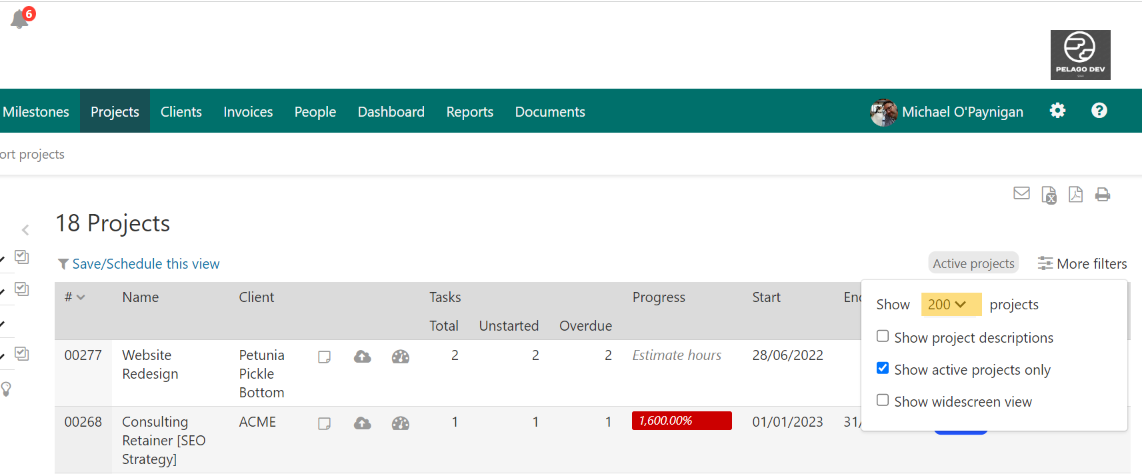Viewport: 1142px width, 474px height.
Task: Expand More filters options
Action: [x=1082, y=264]
